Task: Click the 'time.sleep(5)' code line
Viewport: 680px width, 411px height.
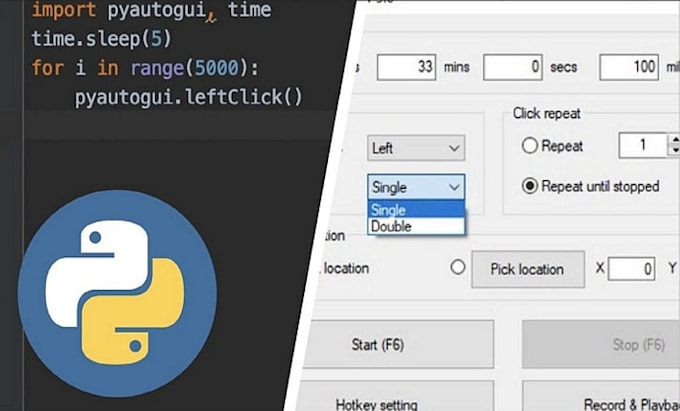Action: [x=102, y=39]
